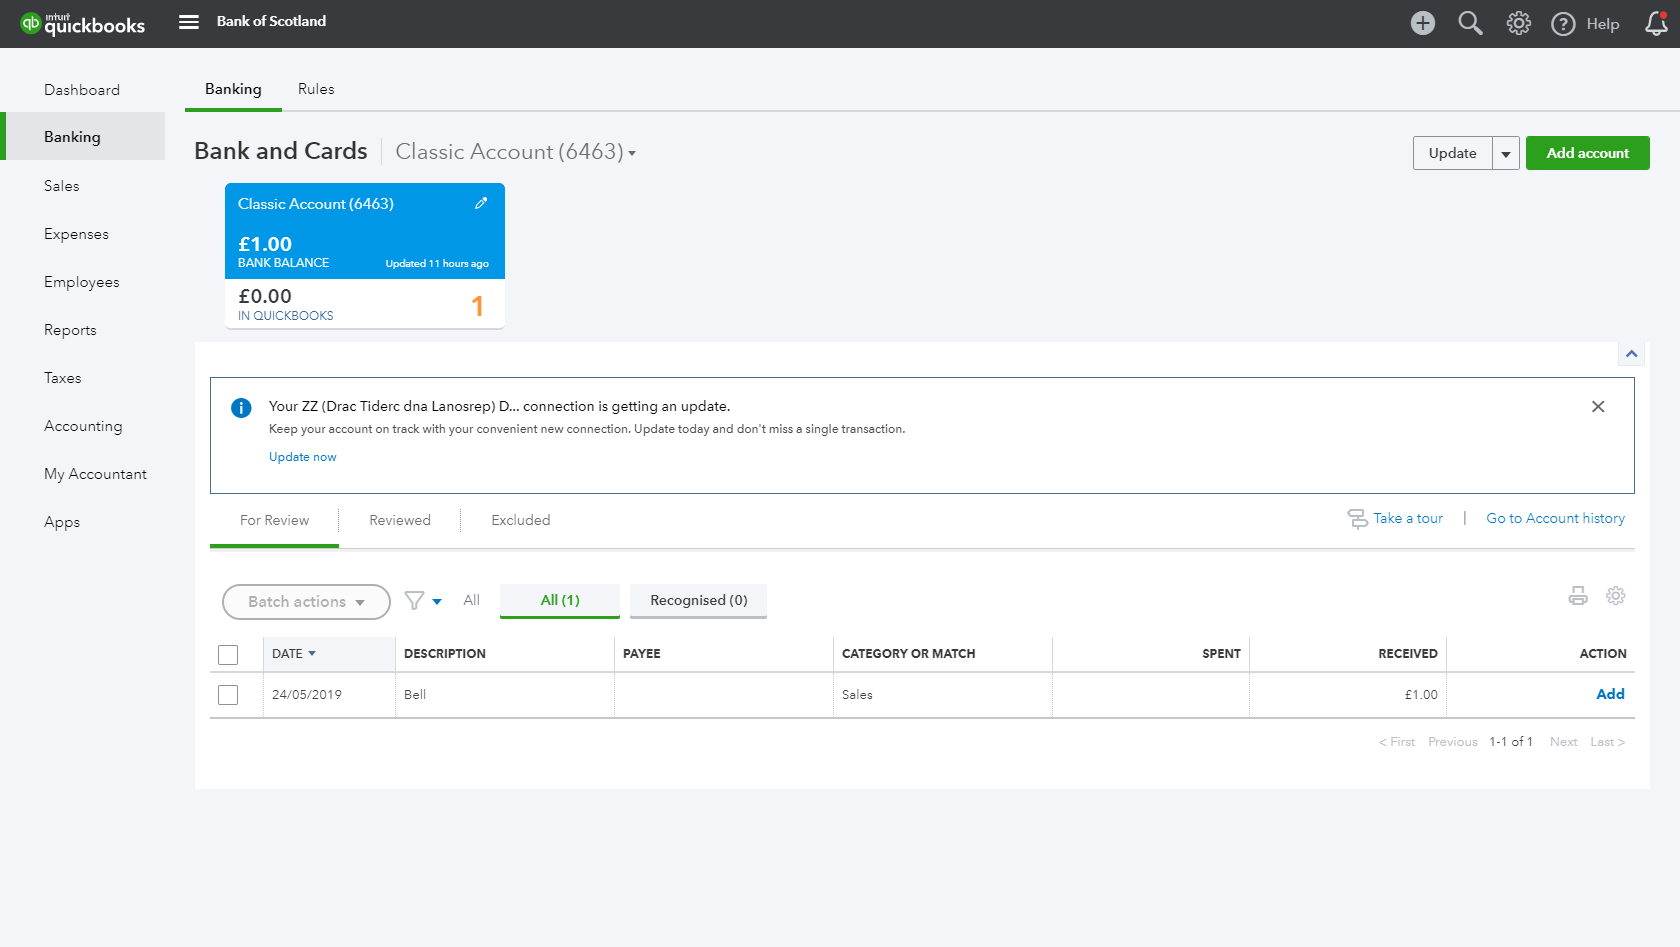Image resolution: width=1680 pixels, height=947 pixels.
Task: Open My Accountant in the sidebar
Action: pos(95,474)
